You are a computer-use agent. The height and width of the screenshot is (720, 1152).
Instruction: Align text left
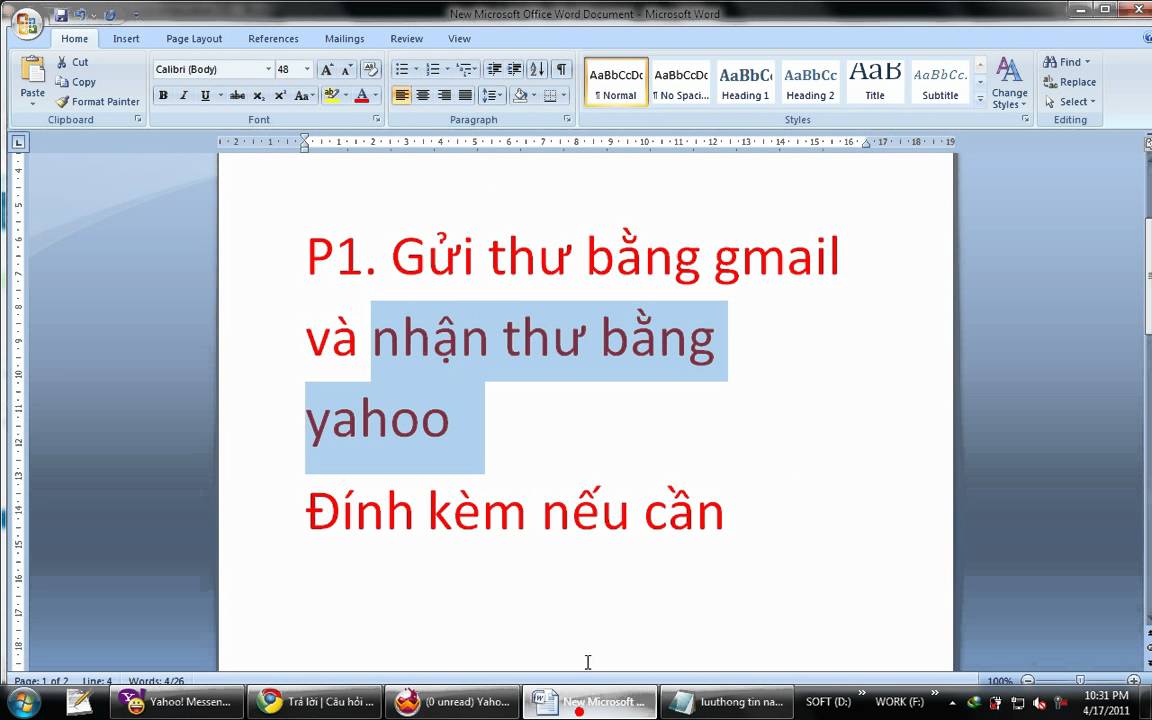coord(401,96)
